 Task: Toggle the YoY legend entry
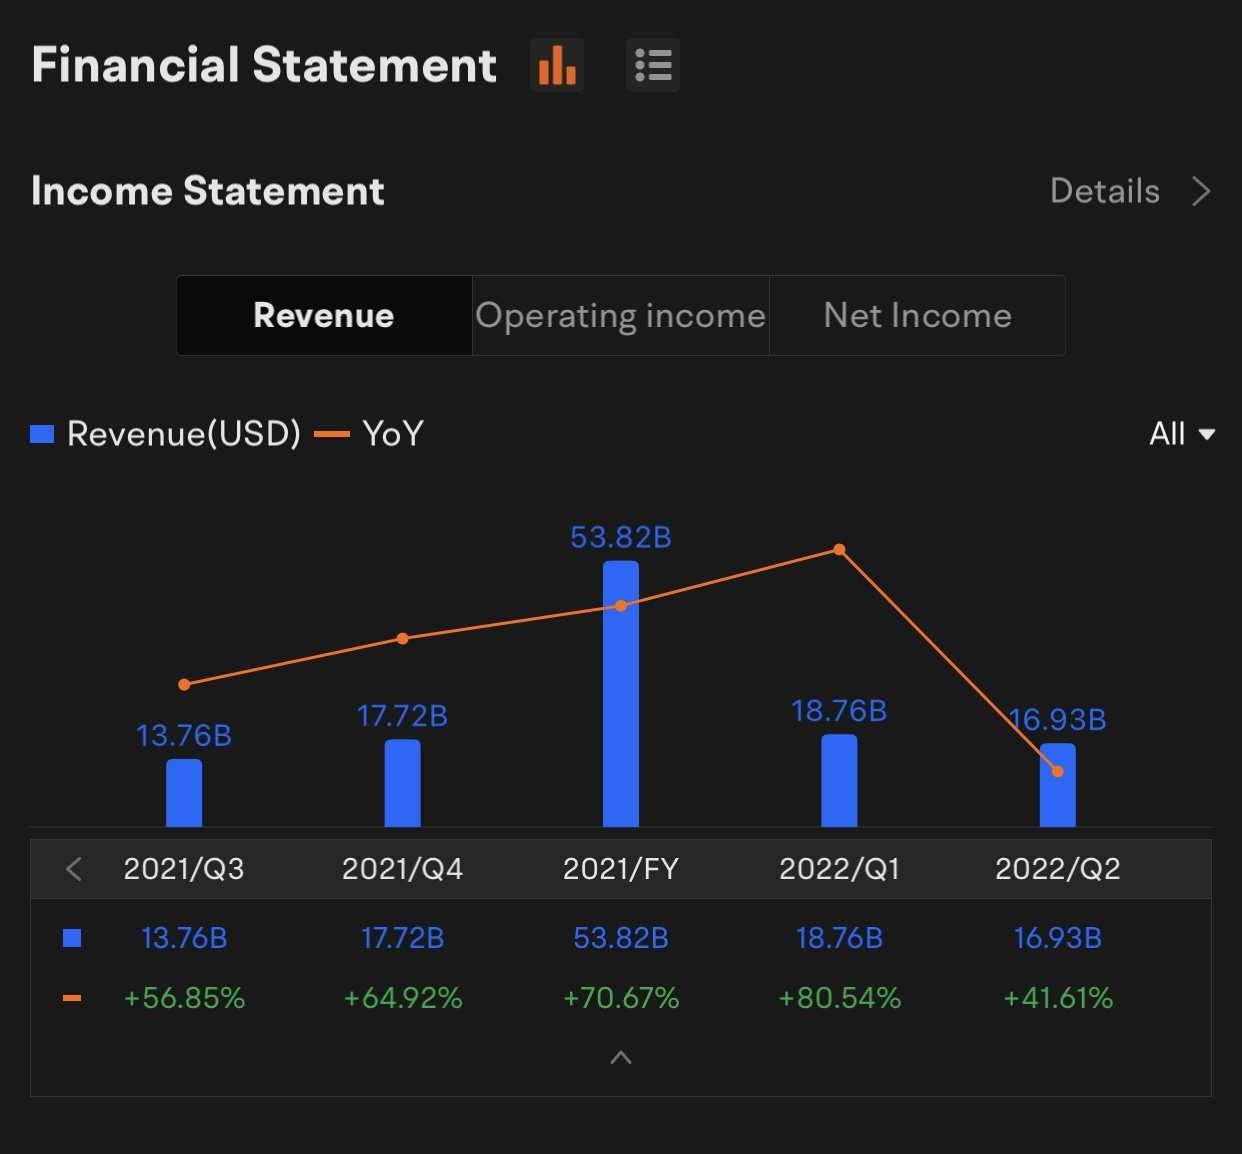[x=369, y=434]
